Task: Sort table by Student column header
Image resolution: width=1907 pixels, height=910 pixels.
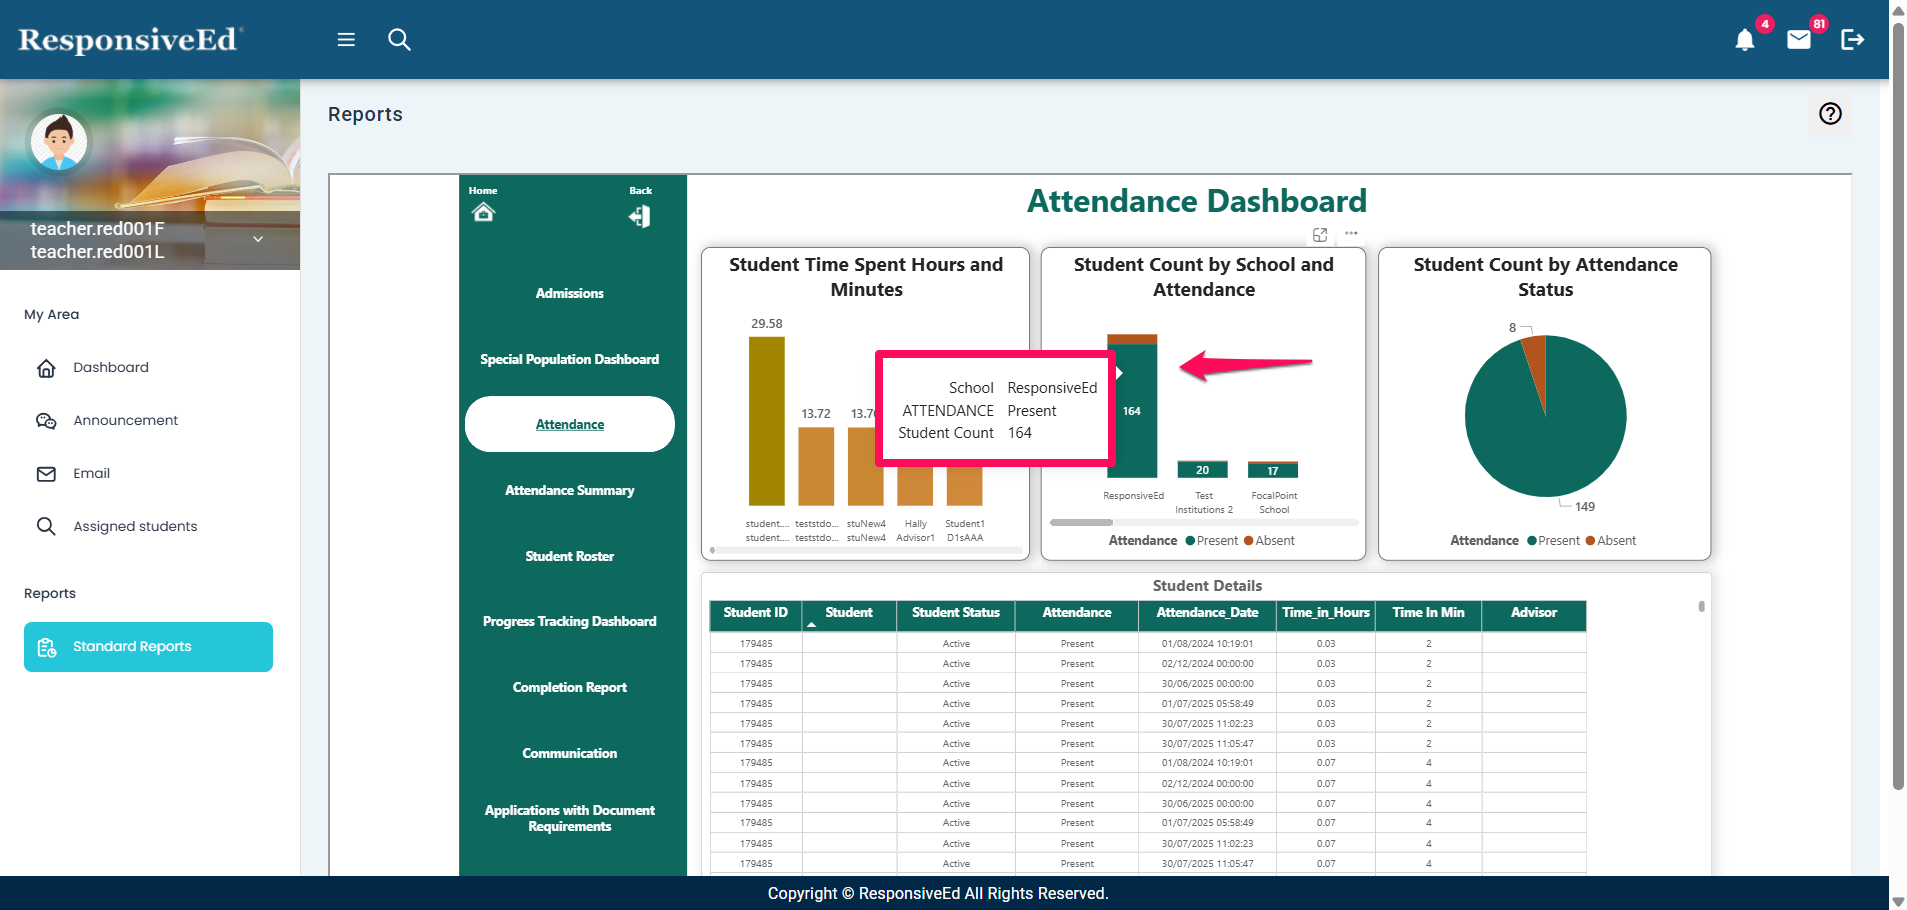Action: pos(848,613)
